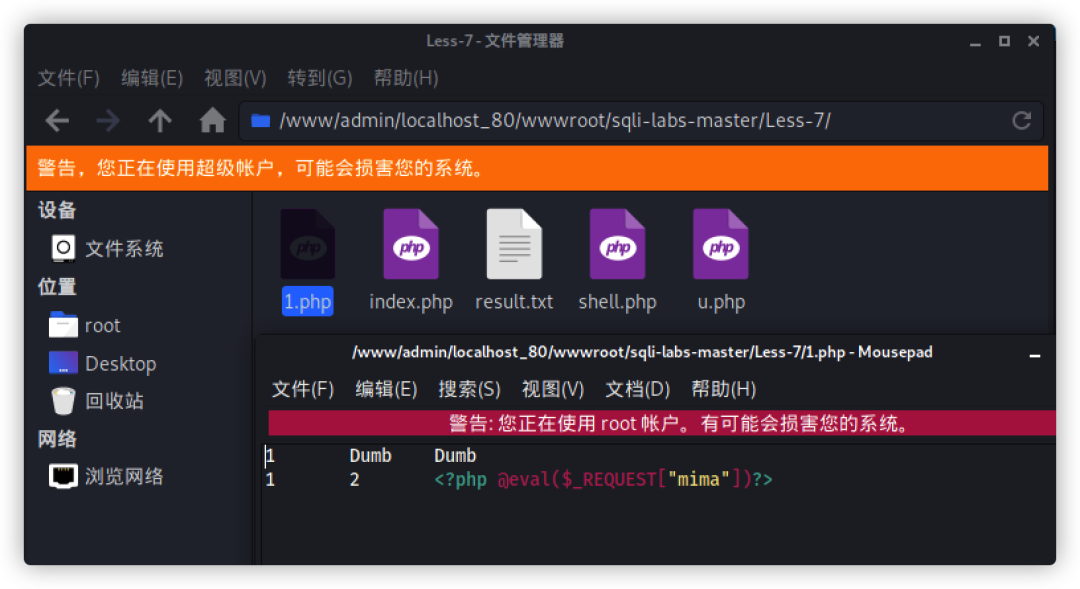Open 回收站 trash in sidebar
Screen dimensions: 1080x589
coord(96,401)
